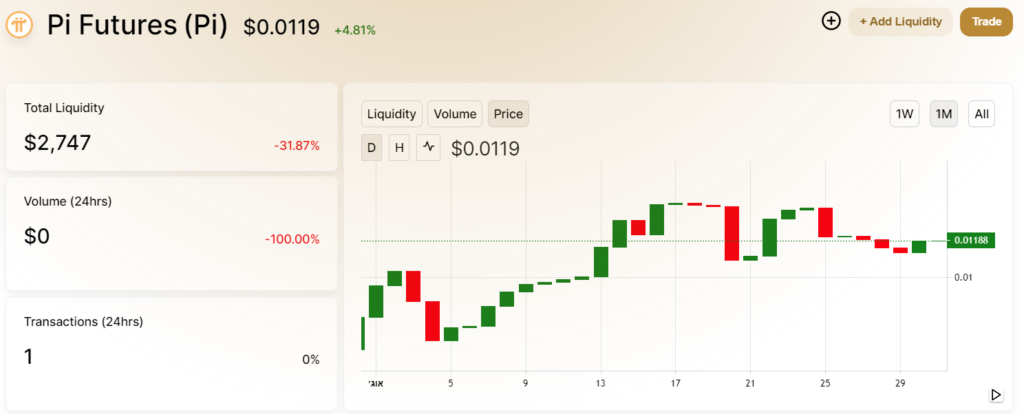Select the Volume chart tab

coord(455,114)
